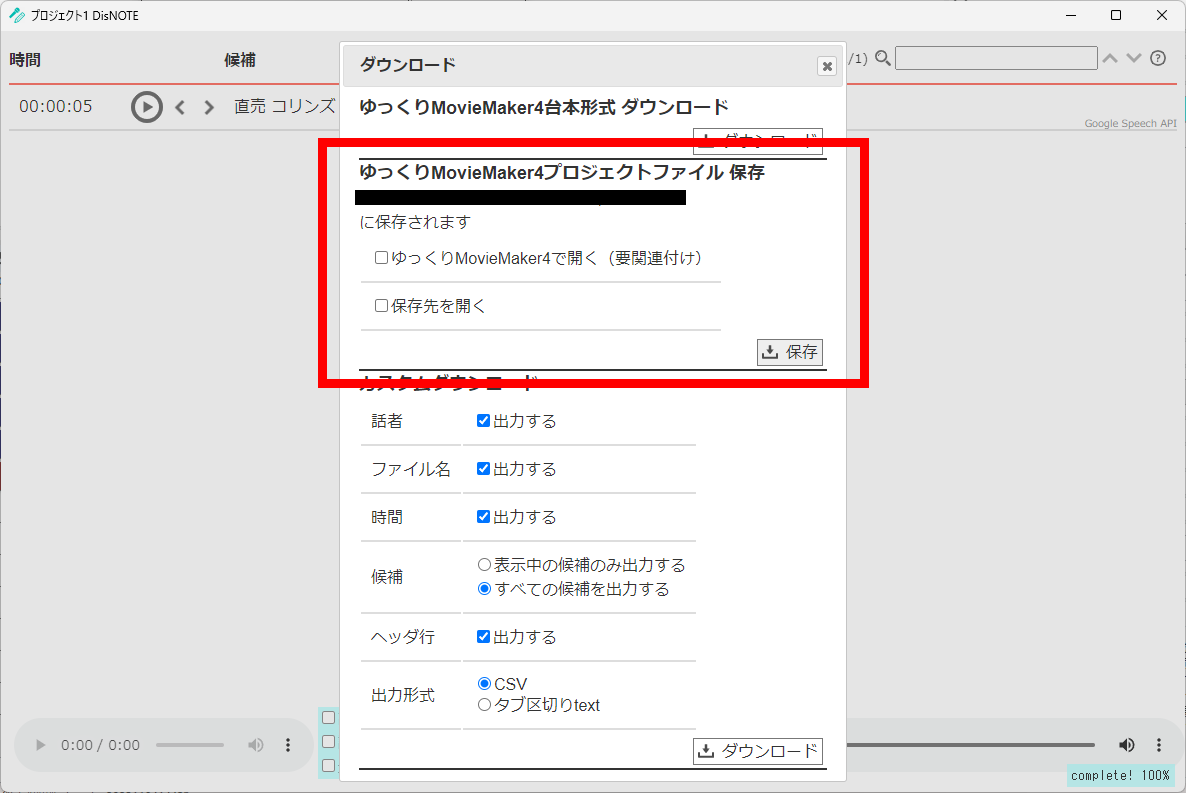Open the help question mark icon
1186x793 pixels.
tap(1158, 58)
